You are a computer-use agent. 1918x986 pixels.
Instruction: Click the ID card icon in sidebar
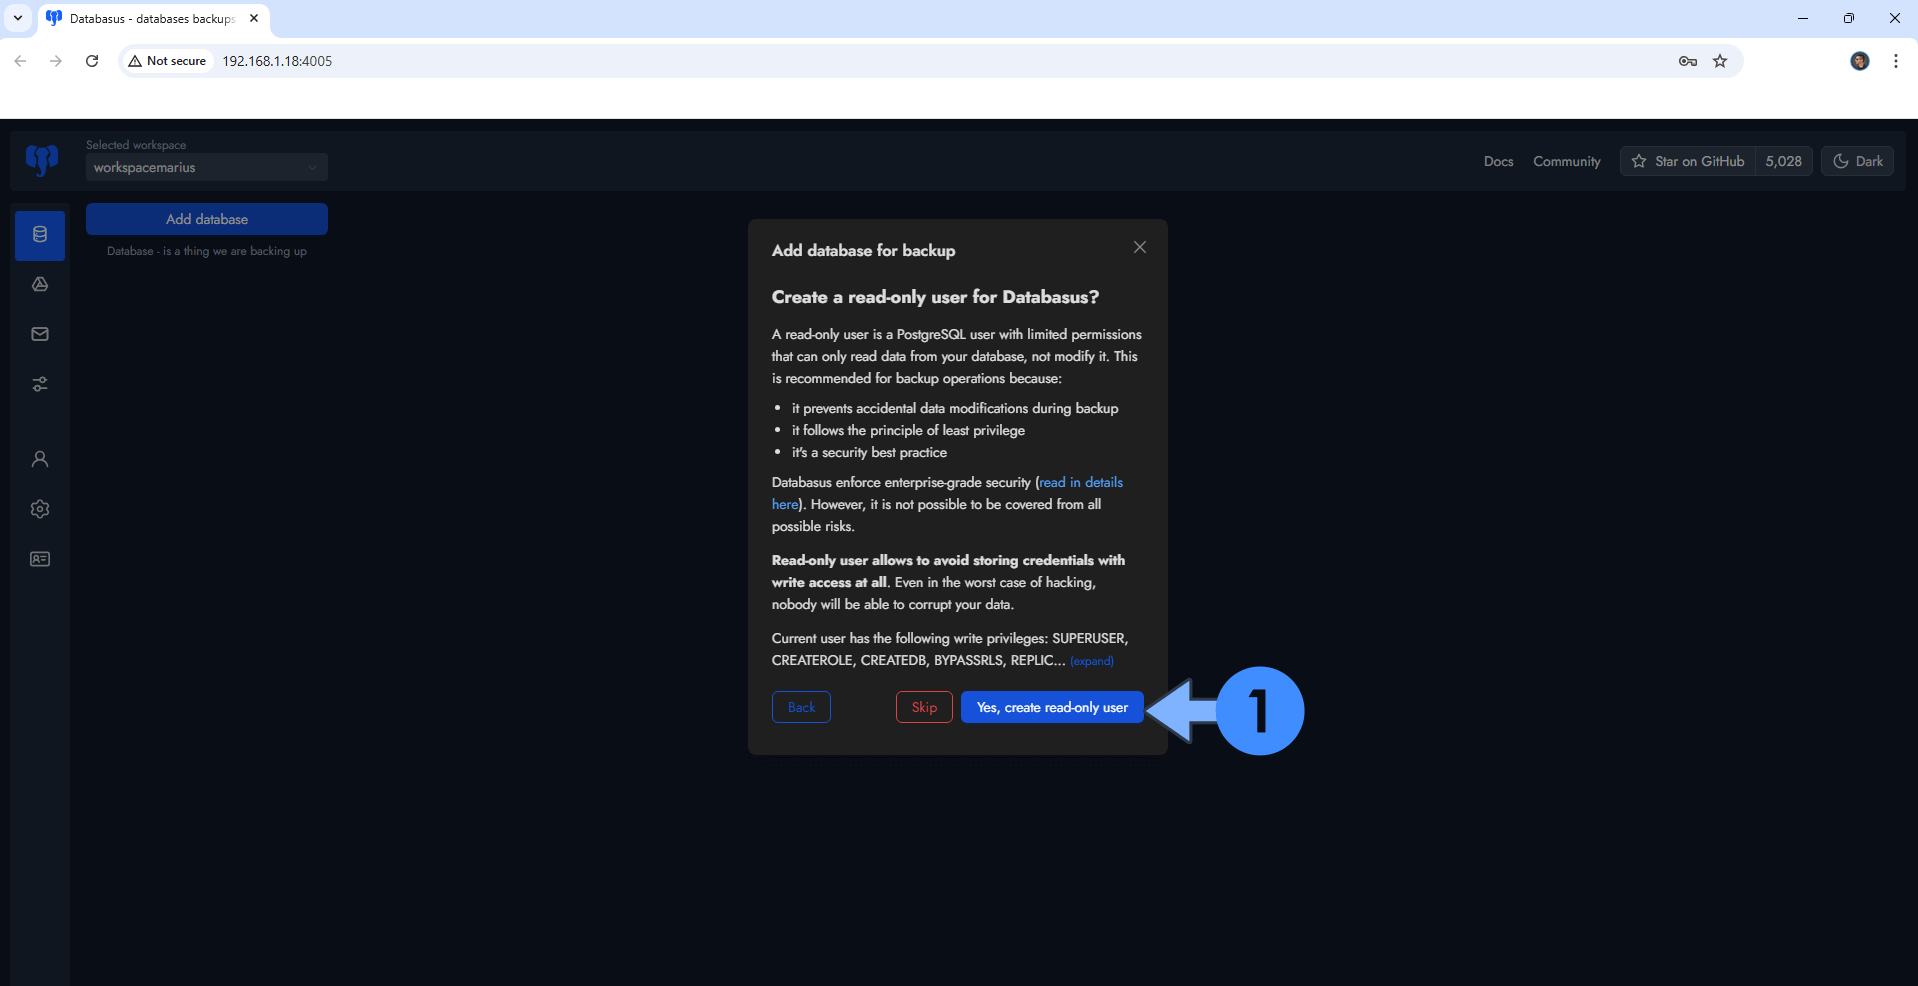click(x=40, y=559)
